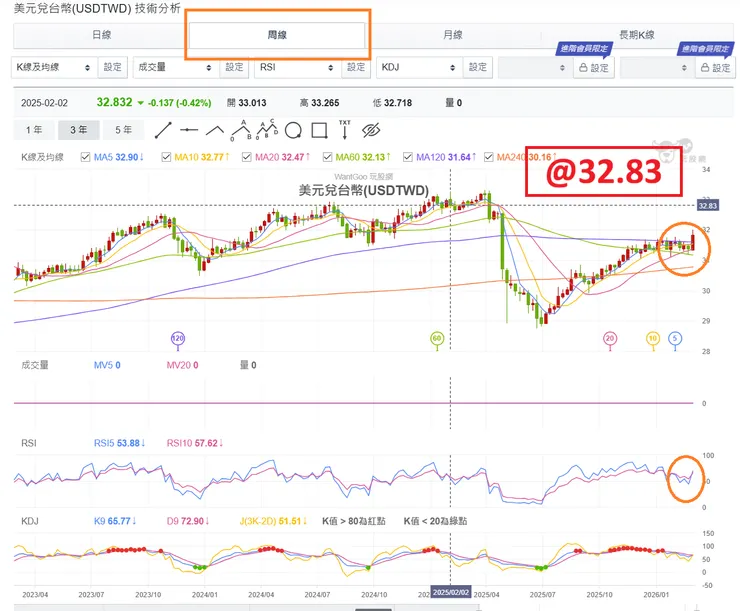This screenshot has height=611, width=740.
Task: Uncheck the MA20 checkbox
Action: (246, 157)
